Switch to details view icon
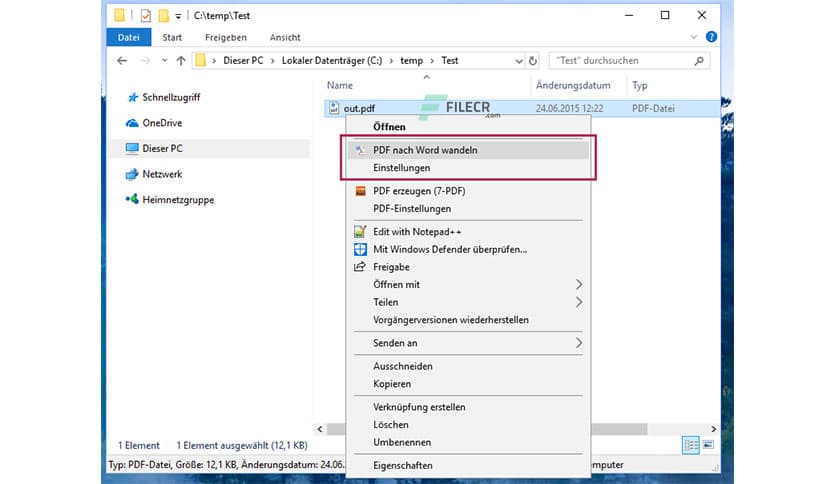The width and height of the screenshot is (836, 484). (690, 445)
